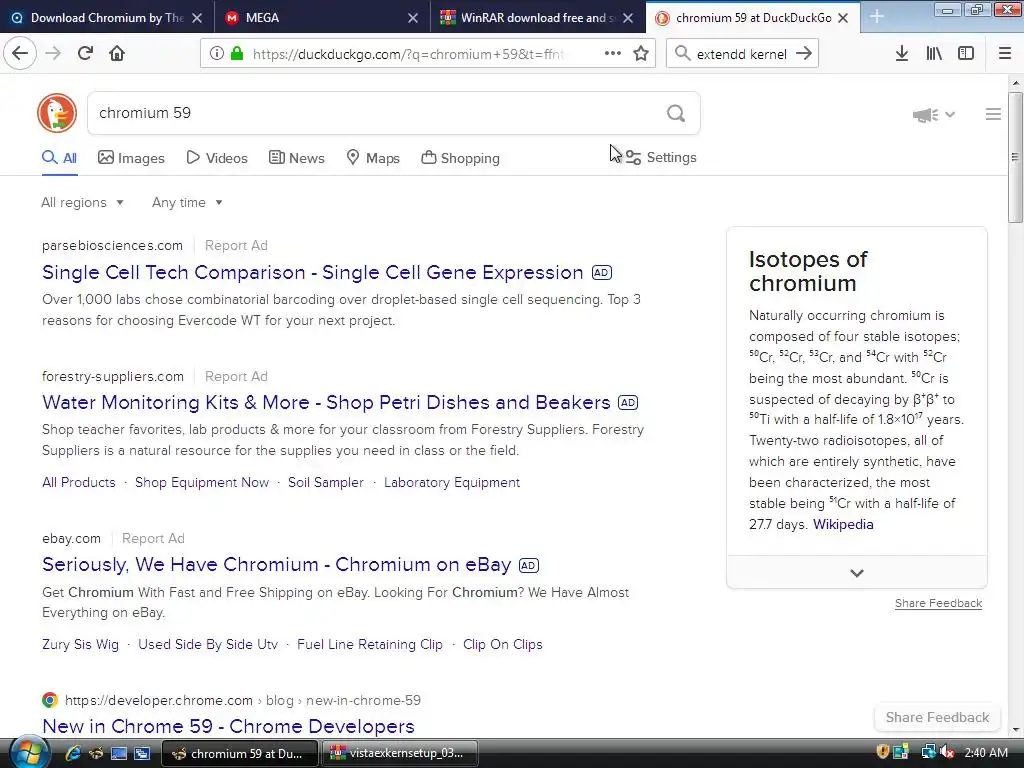1024x768 pixels.
Task: Open Zury Sis Wig sublink
Action: click(x=80, y=645)
